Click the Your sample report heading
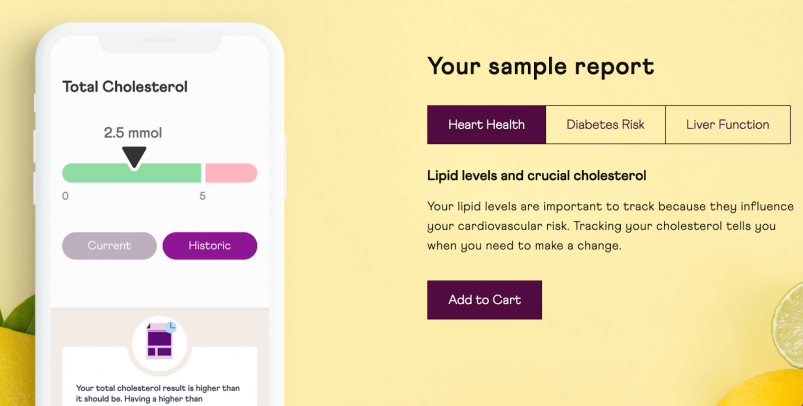Image resolution: width=803 pixels, height=406 pixels. coord(541,67)
